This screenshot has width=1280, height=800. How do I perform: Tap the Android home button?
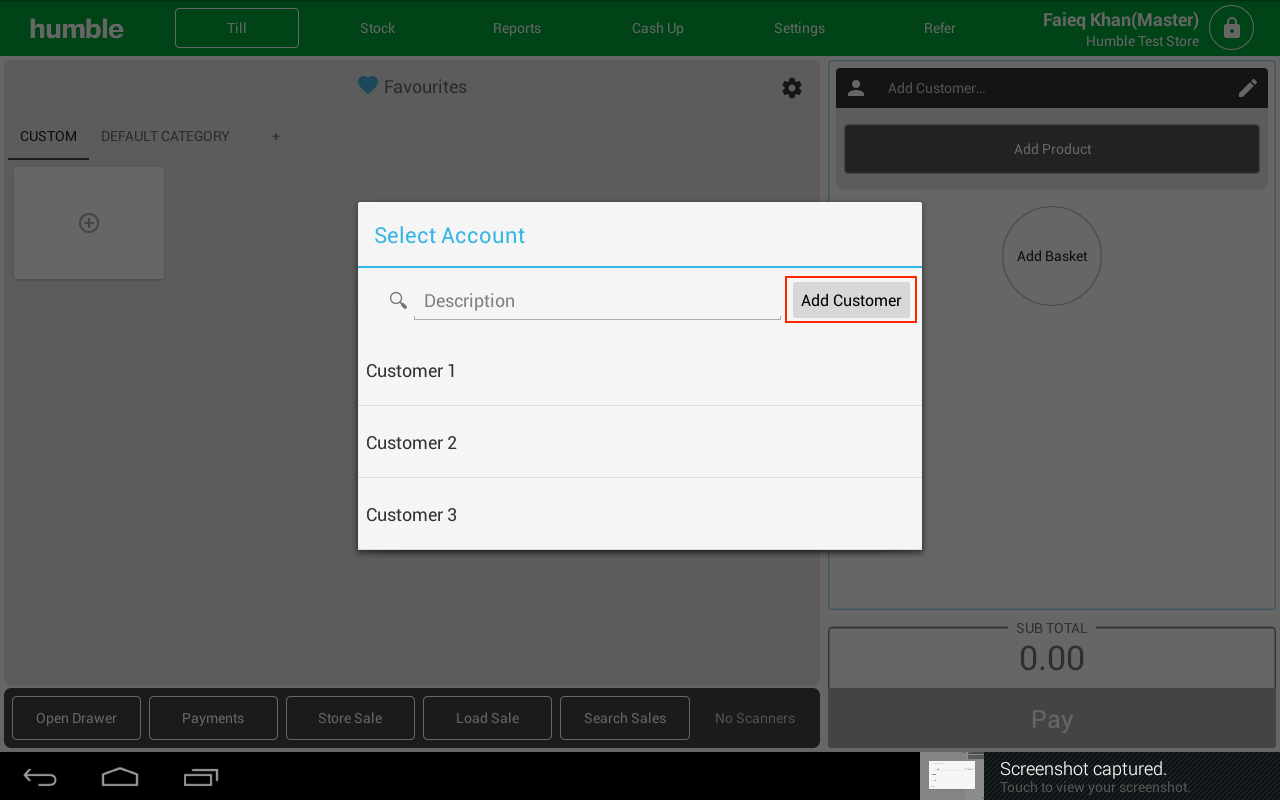coord(120,777)
